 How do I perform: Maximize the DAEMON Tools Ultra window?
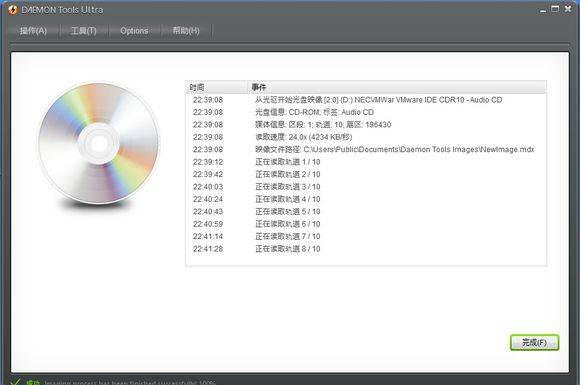(x=555, y=9)
